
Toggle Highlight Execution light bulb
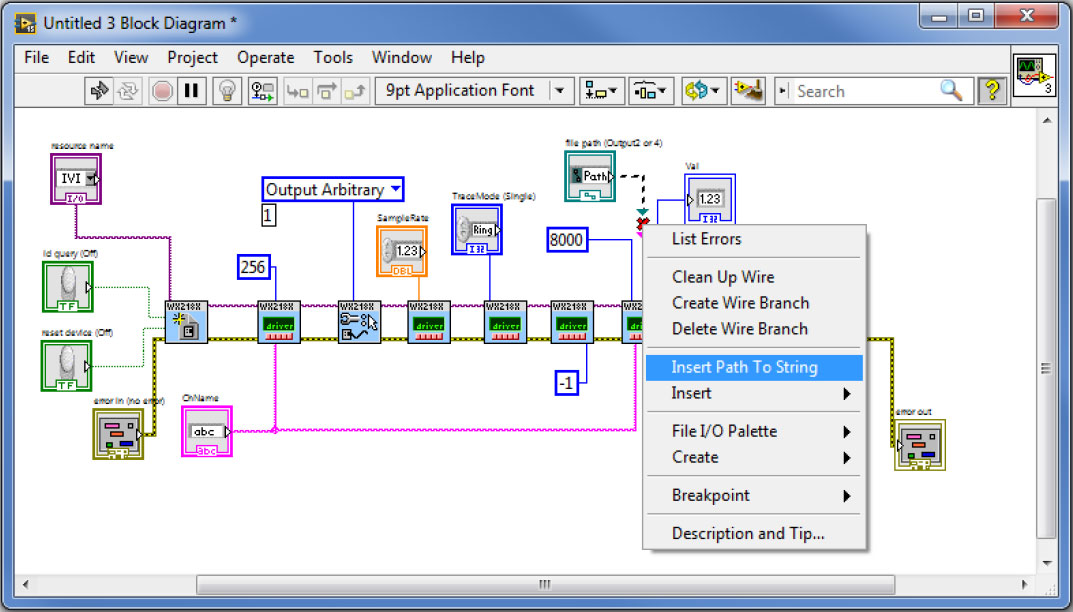pyautogui.click(x=228, y=91)
